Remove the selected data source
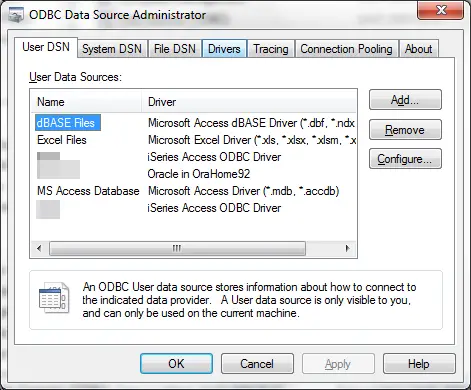This screenshot has height=390, width=471. [405, 130]
